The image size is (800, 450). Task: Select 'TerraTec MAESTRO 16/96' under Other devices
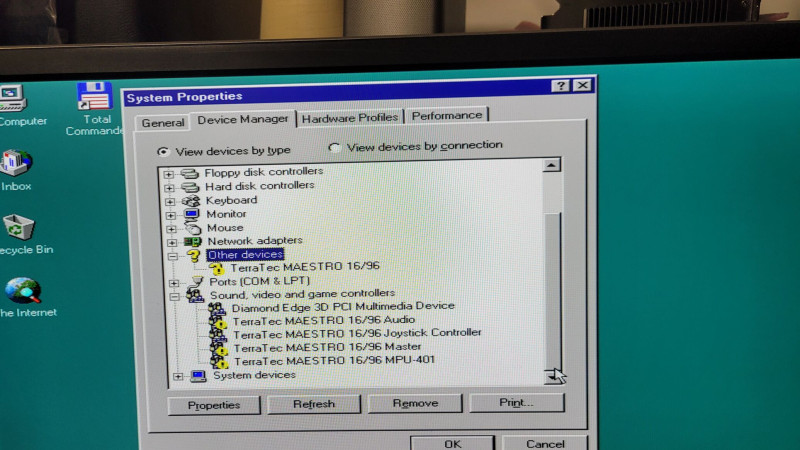point(305,266)
